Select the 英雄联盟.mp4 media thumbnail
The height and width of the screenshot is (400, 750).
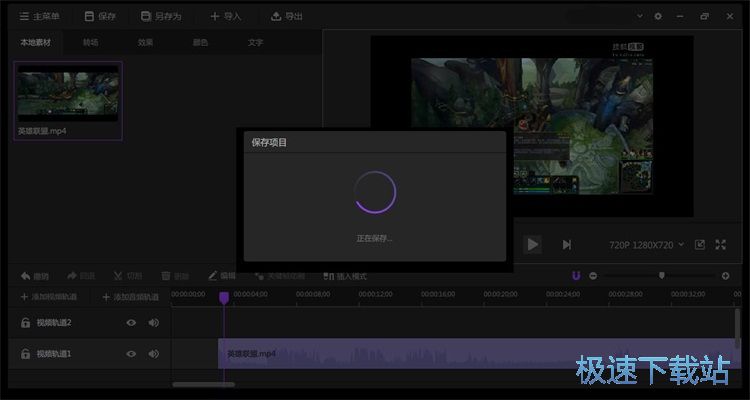68,100
